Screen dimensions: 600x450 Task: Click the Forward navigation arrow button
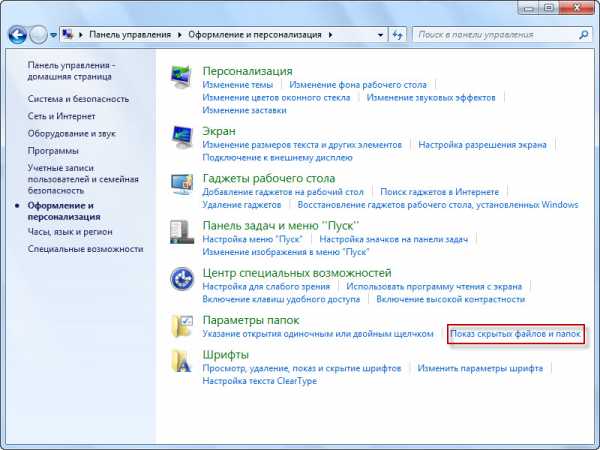(x=39, y=35)
